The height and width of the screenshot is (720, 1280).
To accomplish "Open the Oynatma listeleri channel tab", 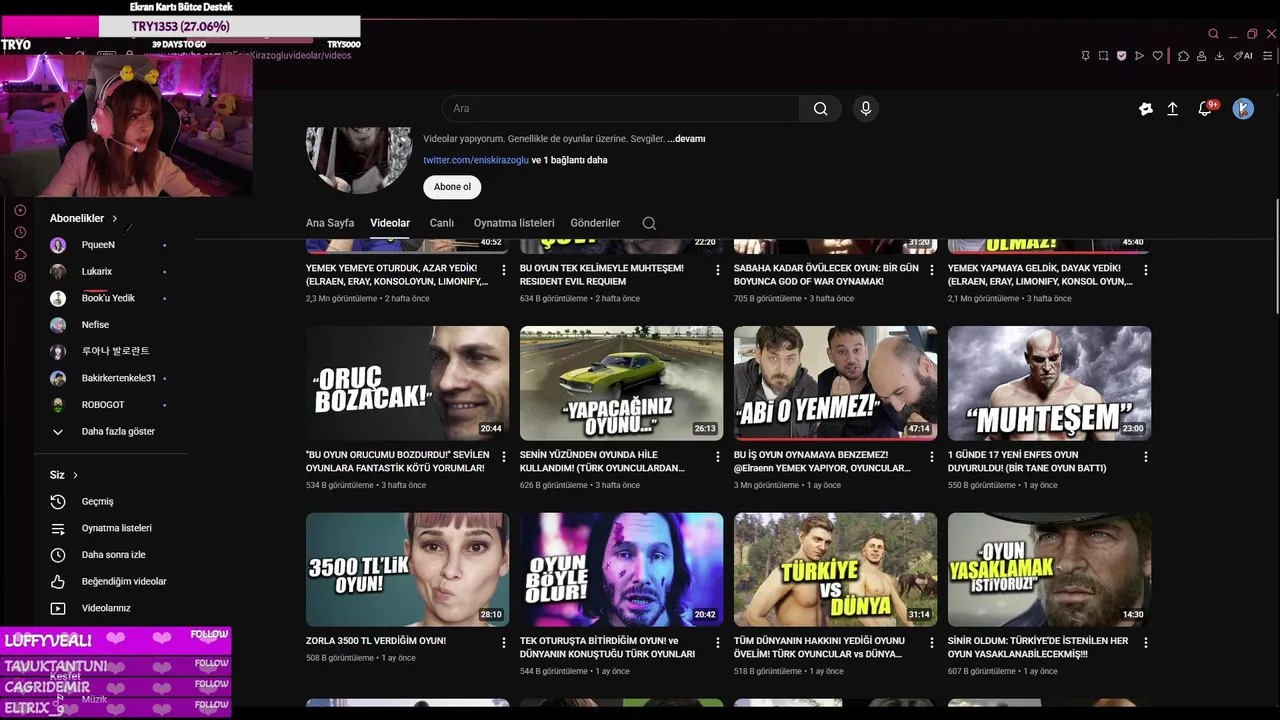I will [x=514, y=223].
